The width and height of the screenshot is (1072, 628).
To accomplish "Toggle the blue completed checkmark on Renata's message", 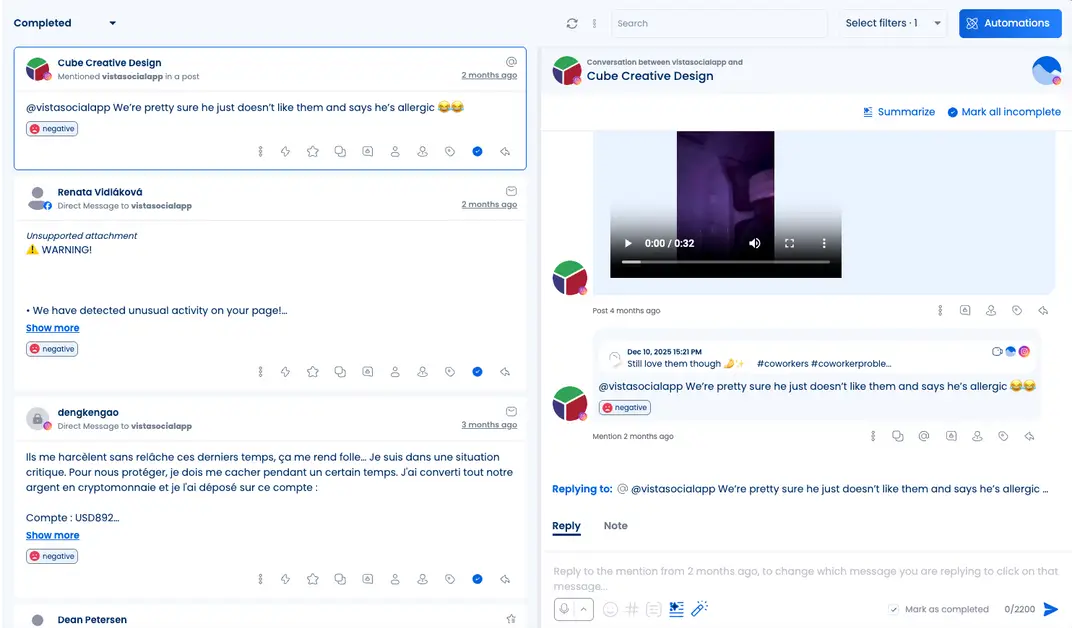I will 477,371.
